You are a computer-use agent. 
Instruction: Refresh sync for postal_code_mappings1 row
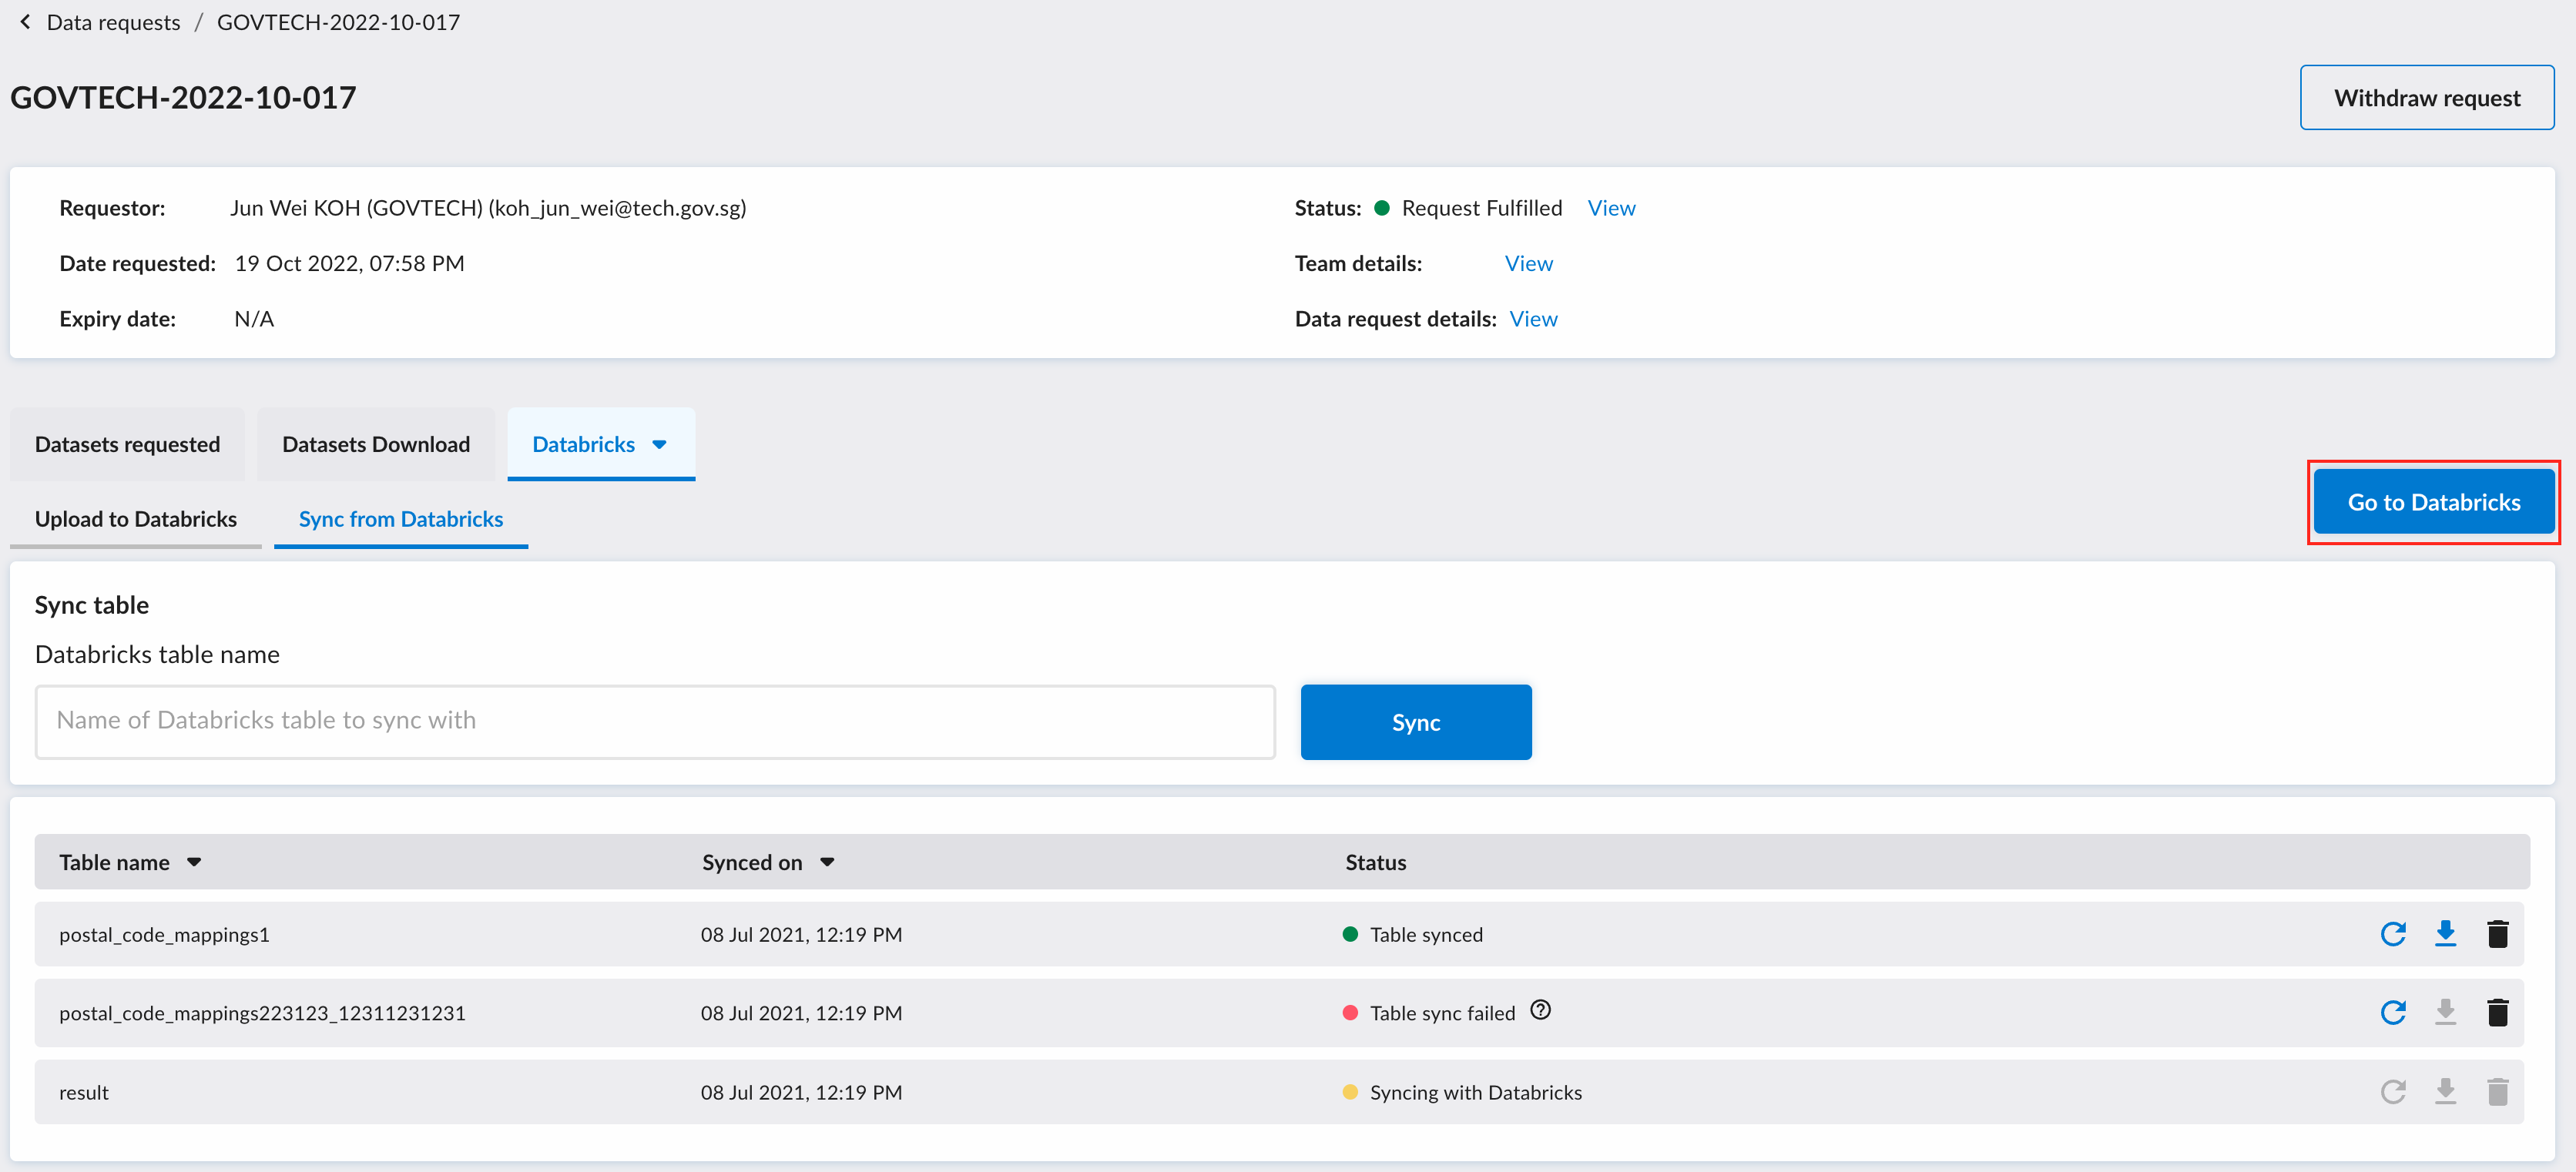click(x=2393, y=934)
